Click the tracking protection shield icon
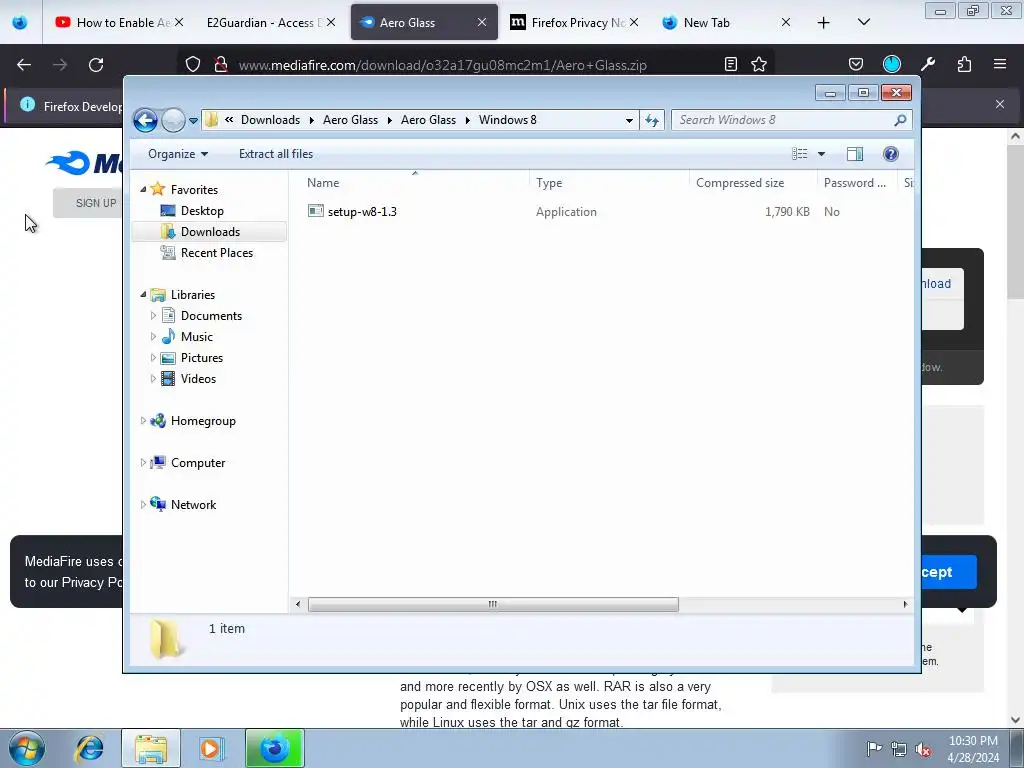 (x=193, y=65)
